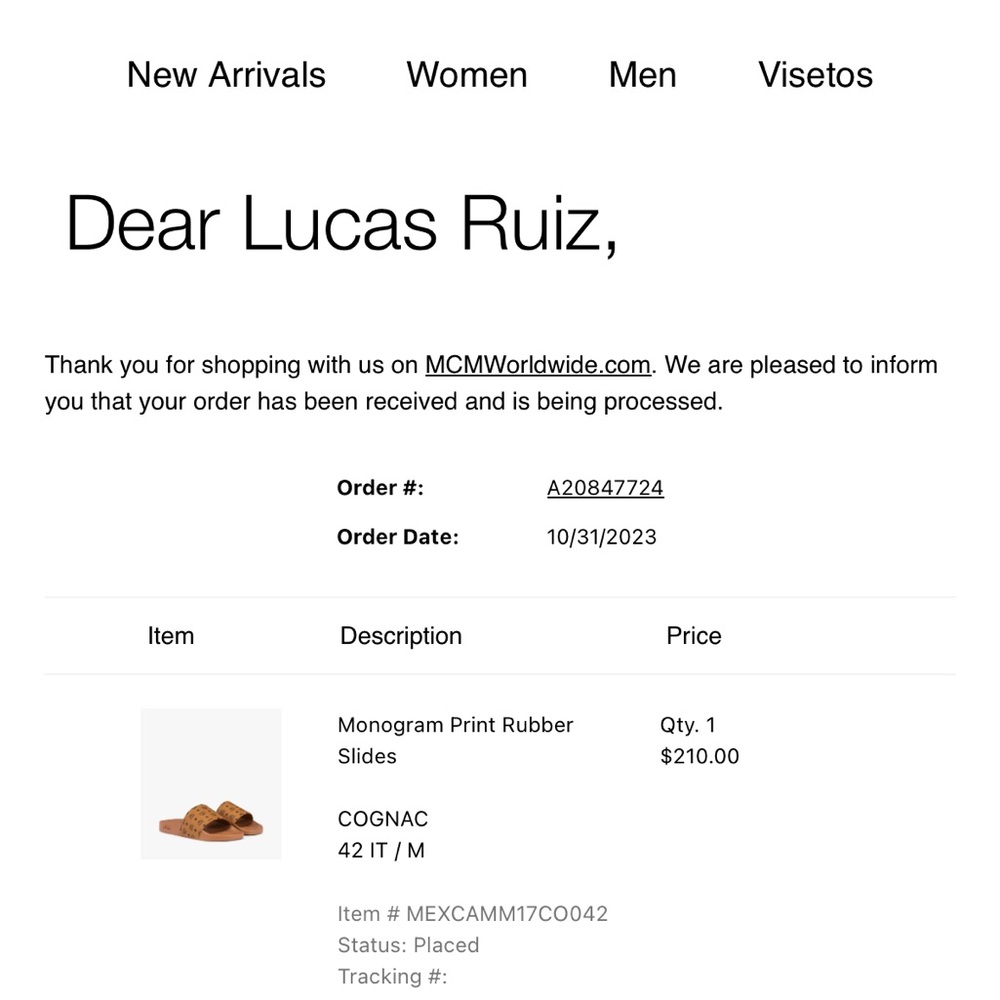Click the cognac slides product thumbnail
1000x1000 pixels.
pos(211,784)
